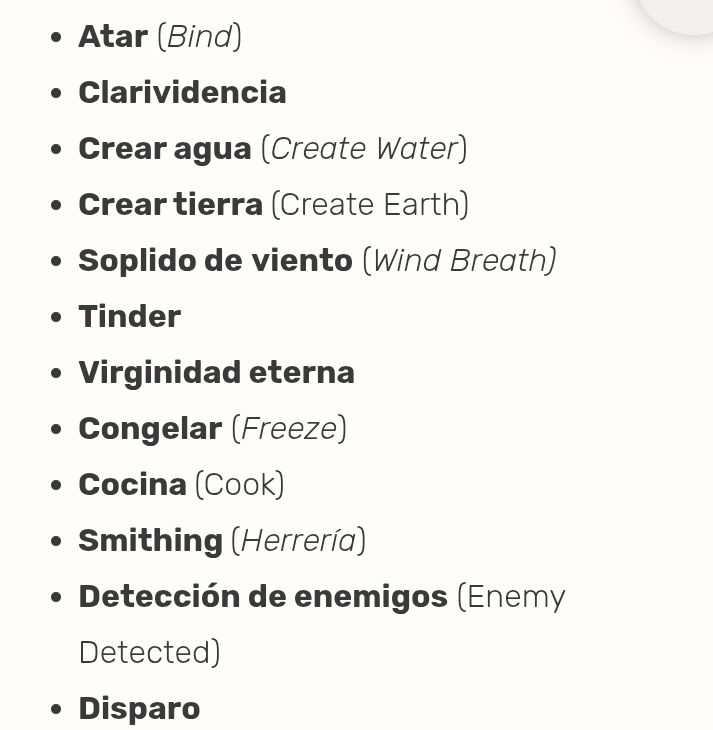This screenshot has width=713, height=730.
Task: Click the italic Wind Breath text
Action: tap(464, 261)
